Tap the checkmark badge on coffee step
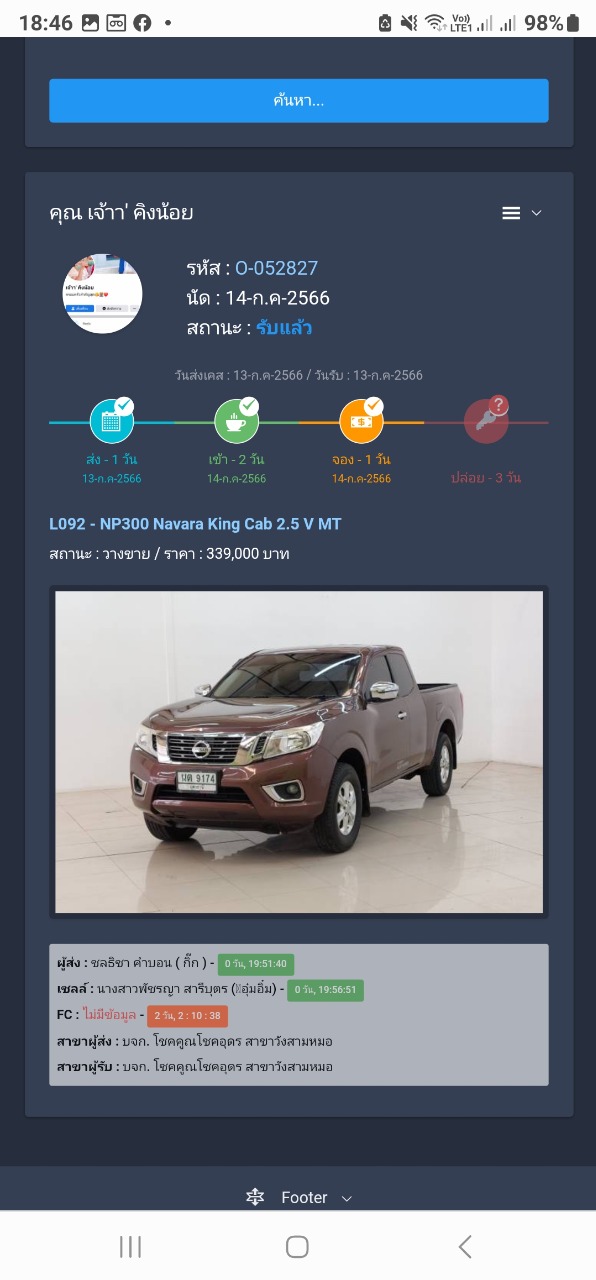 point(249,406)
